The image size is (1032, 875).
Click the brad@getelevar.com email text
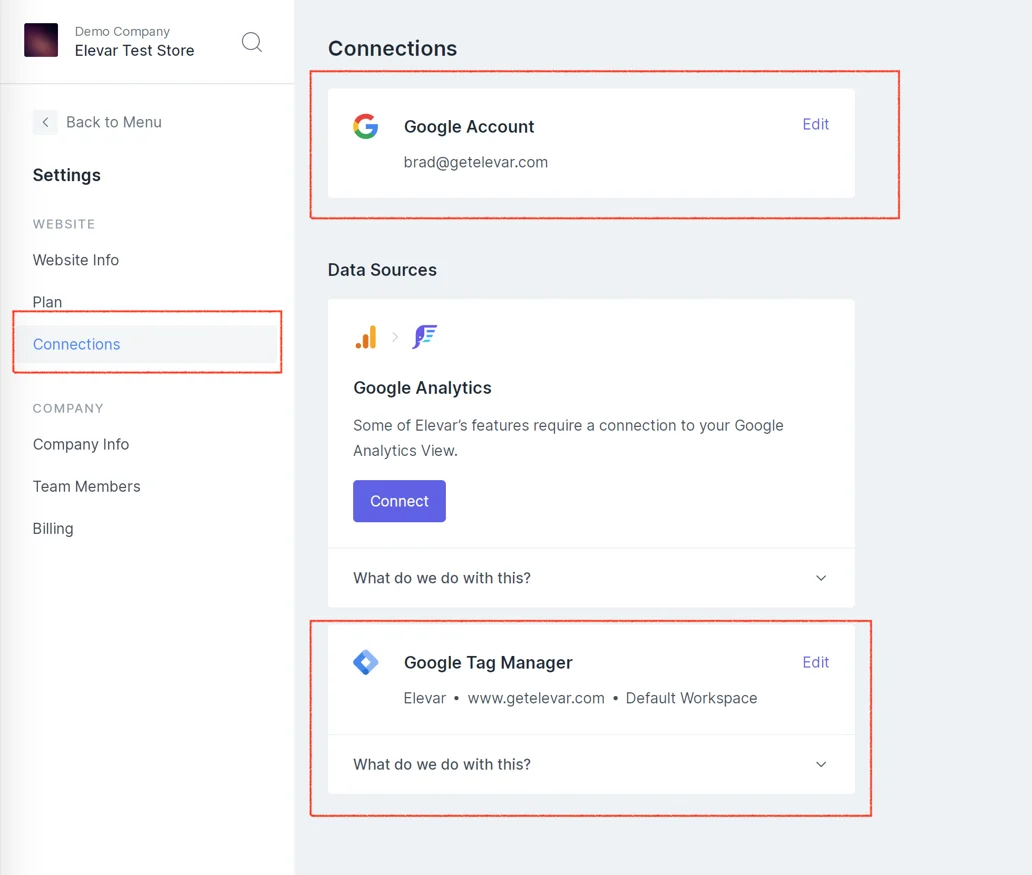point(475,163)
